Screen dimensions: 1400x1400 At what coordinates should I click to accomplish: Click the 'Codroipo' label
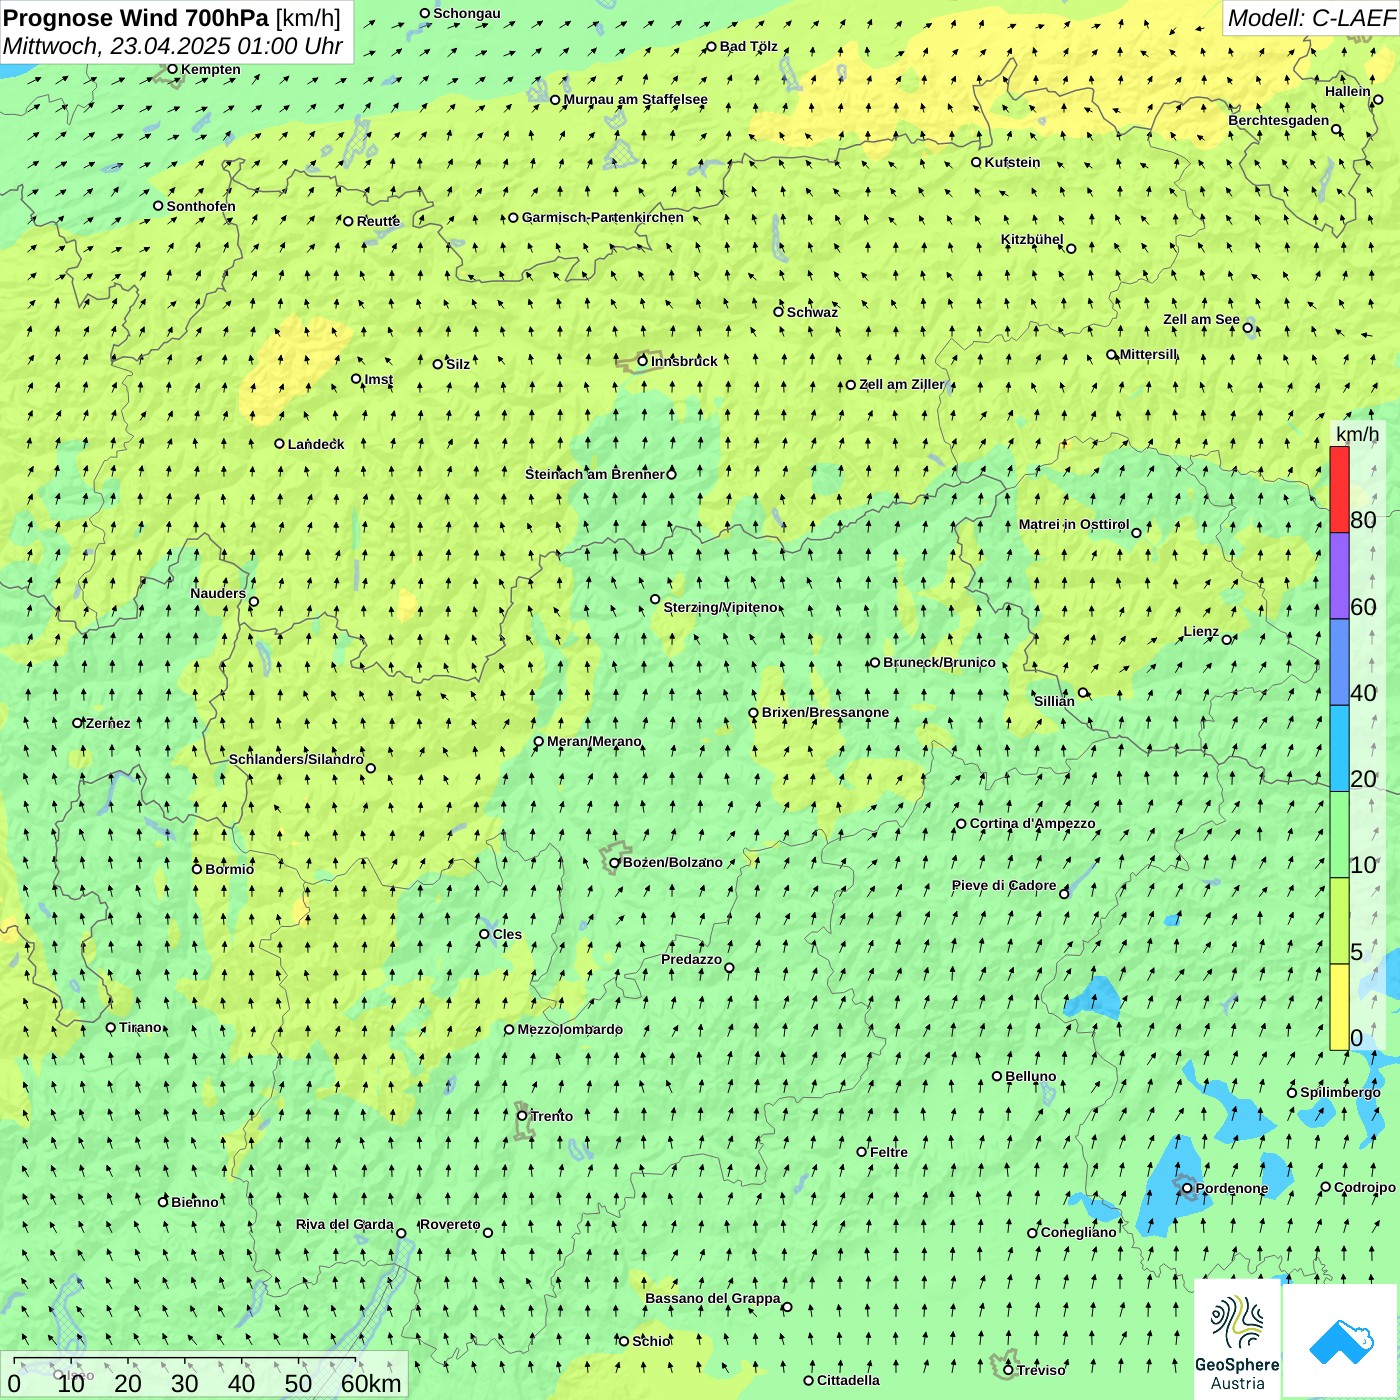(1365, 1187)
